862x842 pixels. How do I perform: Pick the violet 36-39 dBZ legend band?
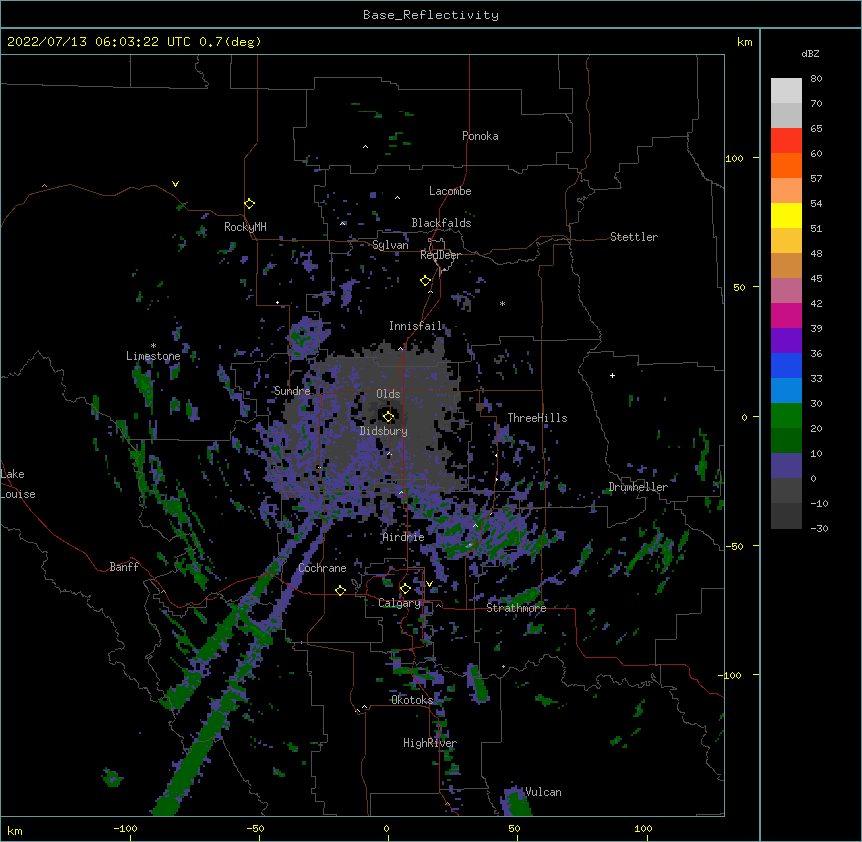(786, 341)
